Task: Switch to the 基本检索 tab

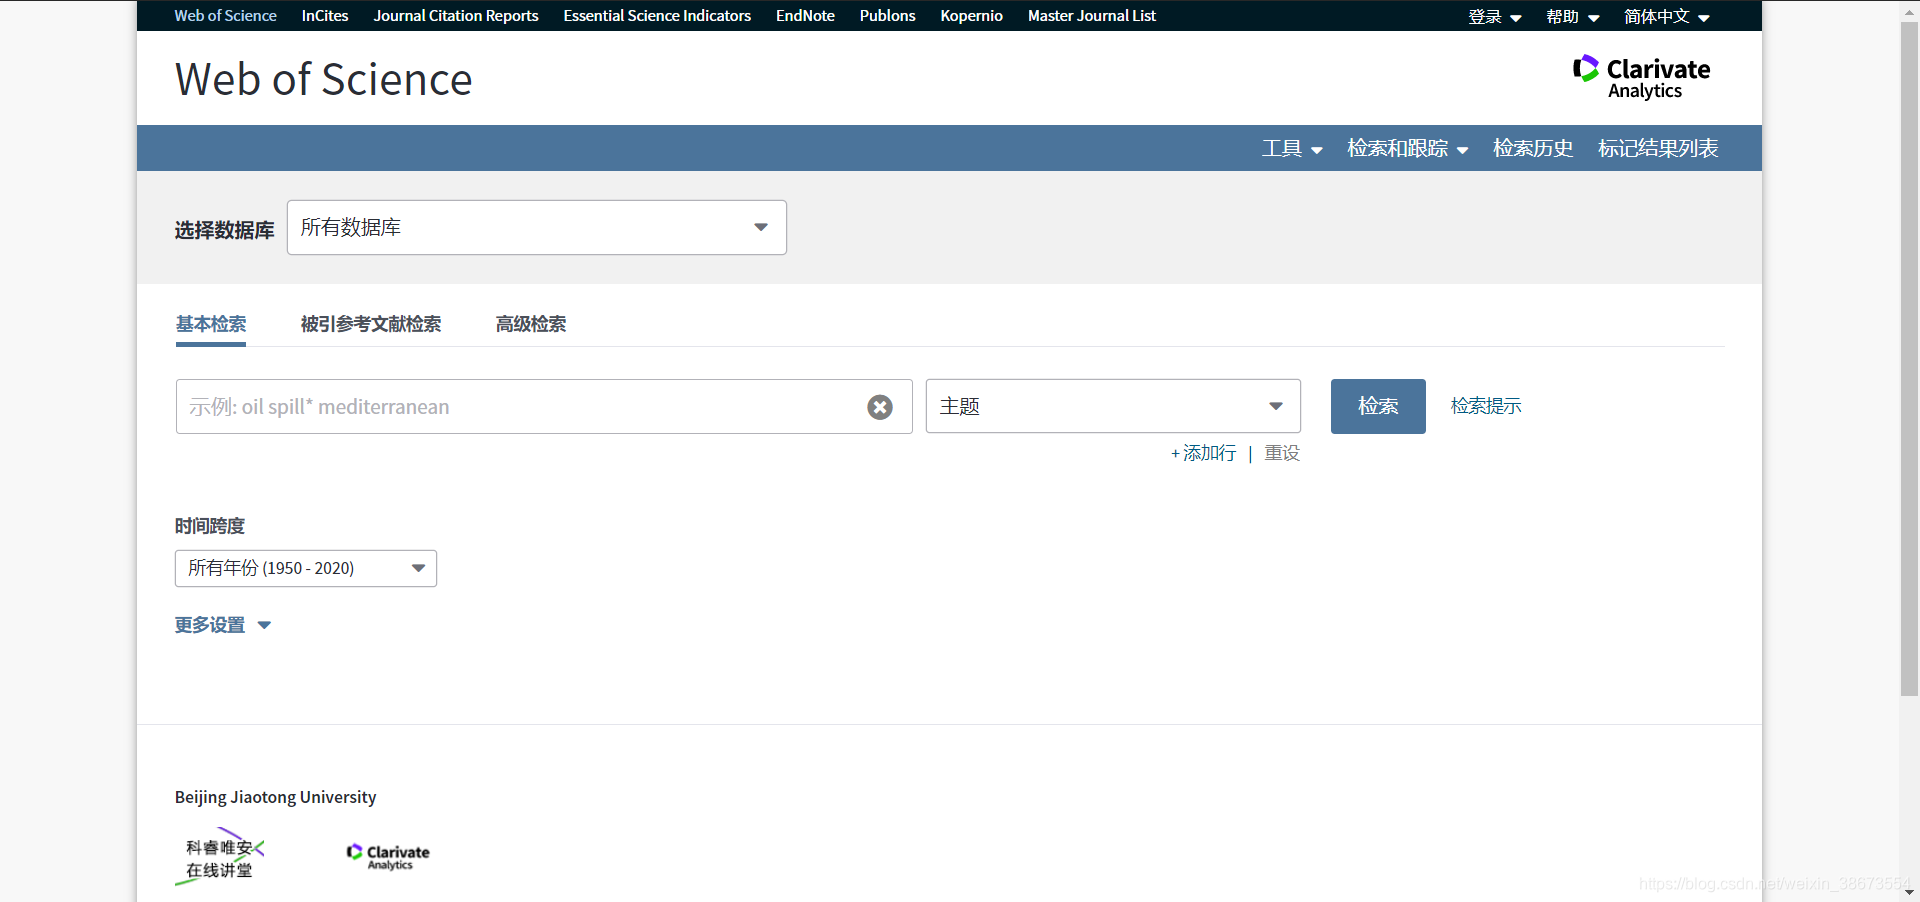Action: 211,324
